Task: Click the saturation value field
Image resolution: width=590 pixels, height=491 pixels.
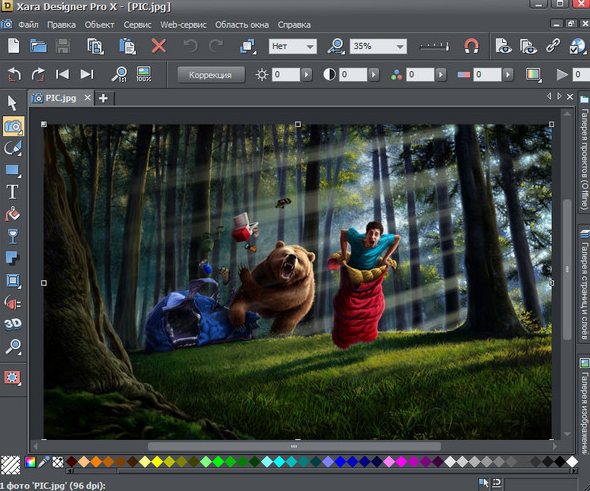Action: click(x=420, y=74)
